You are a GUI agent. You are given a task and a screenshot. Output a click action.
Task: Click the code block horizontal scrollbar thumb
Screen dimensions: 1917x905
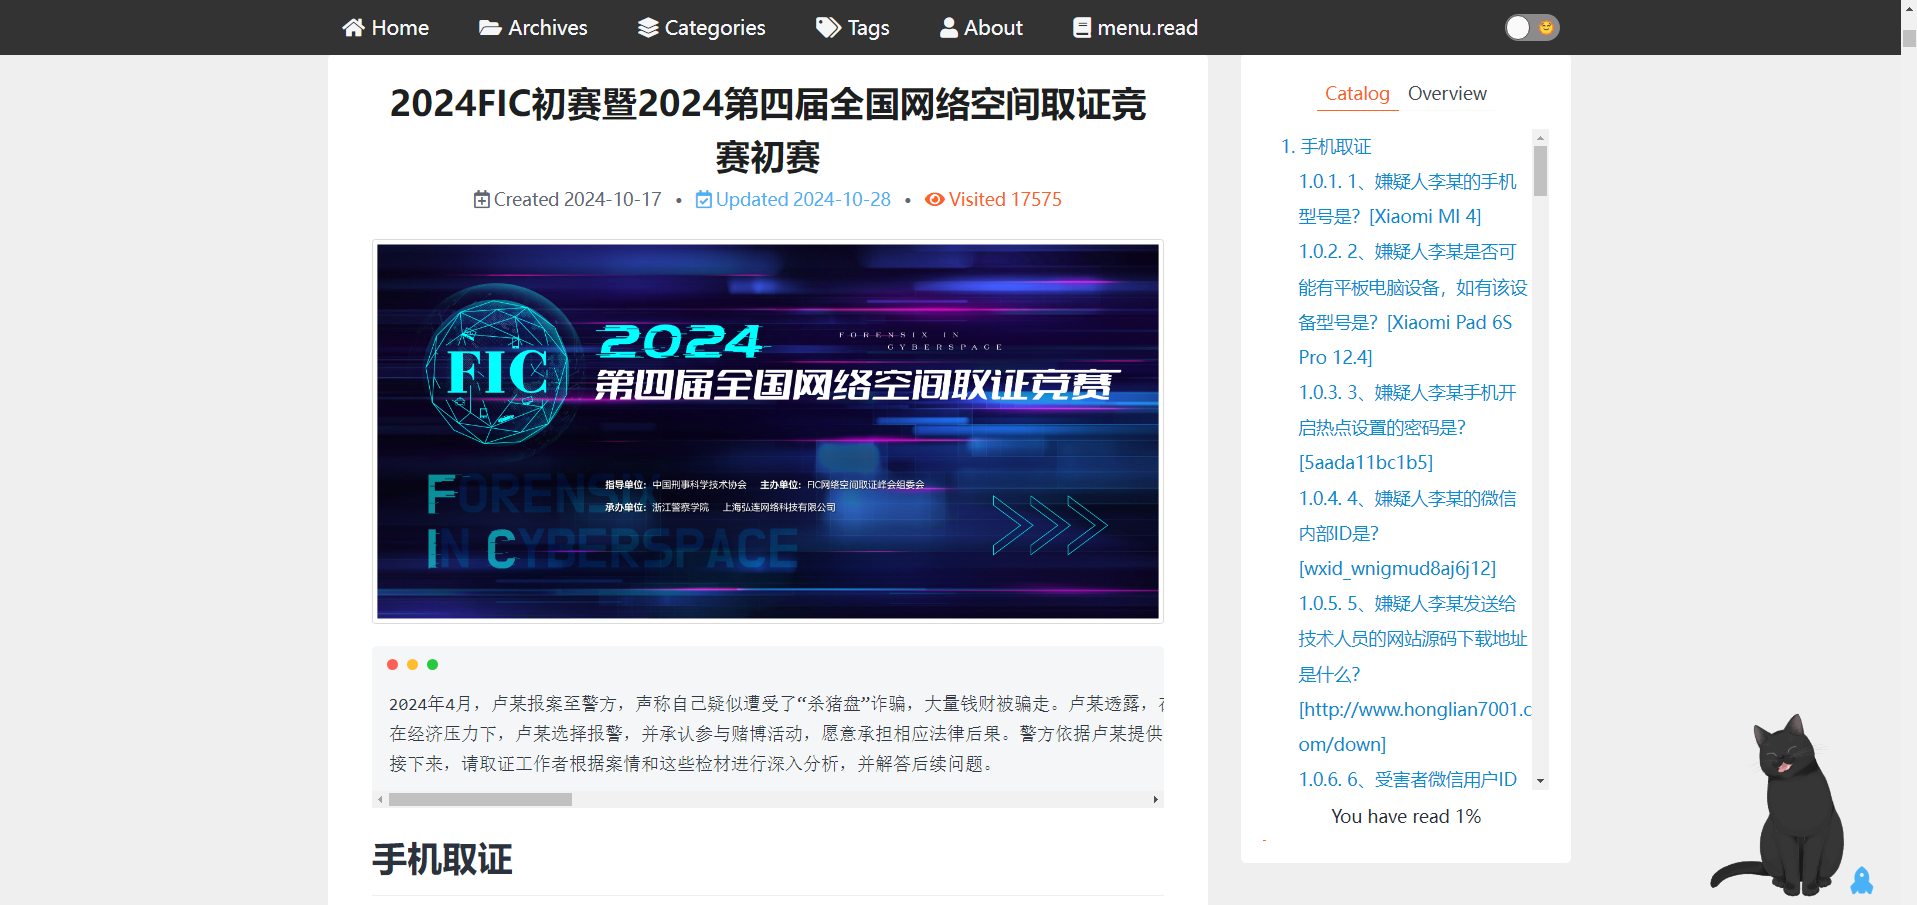tap(480, 800)
